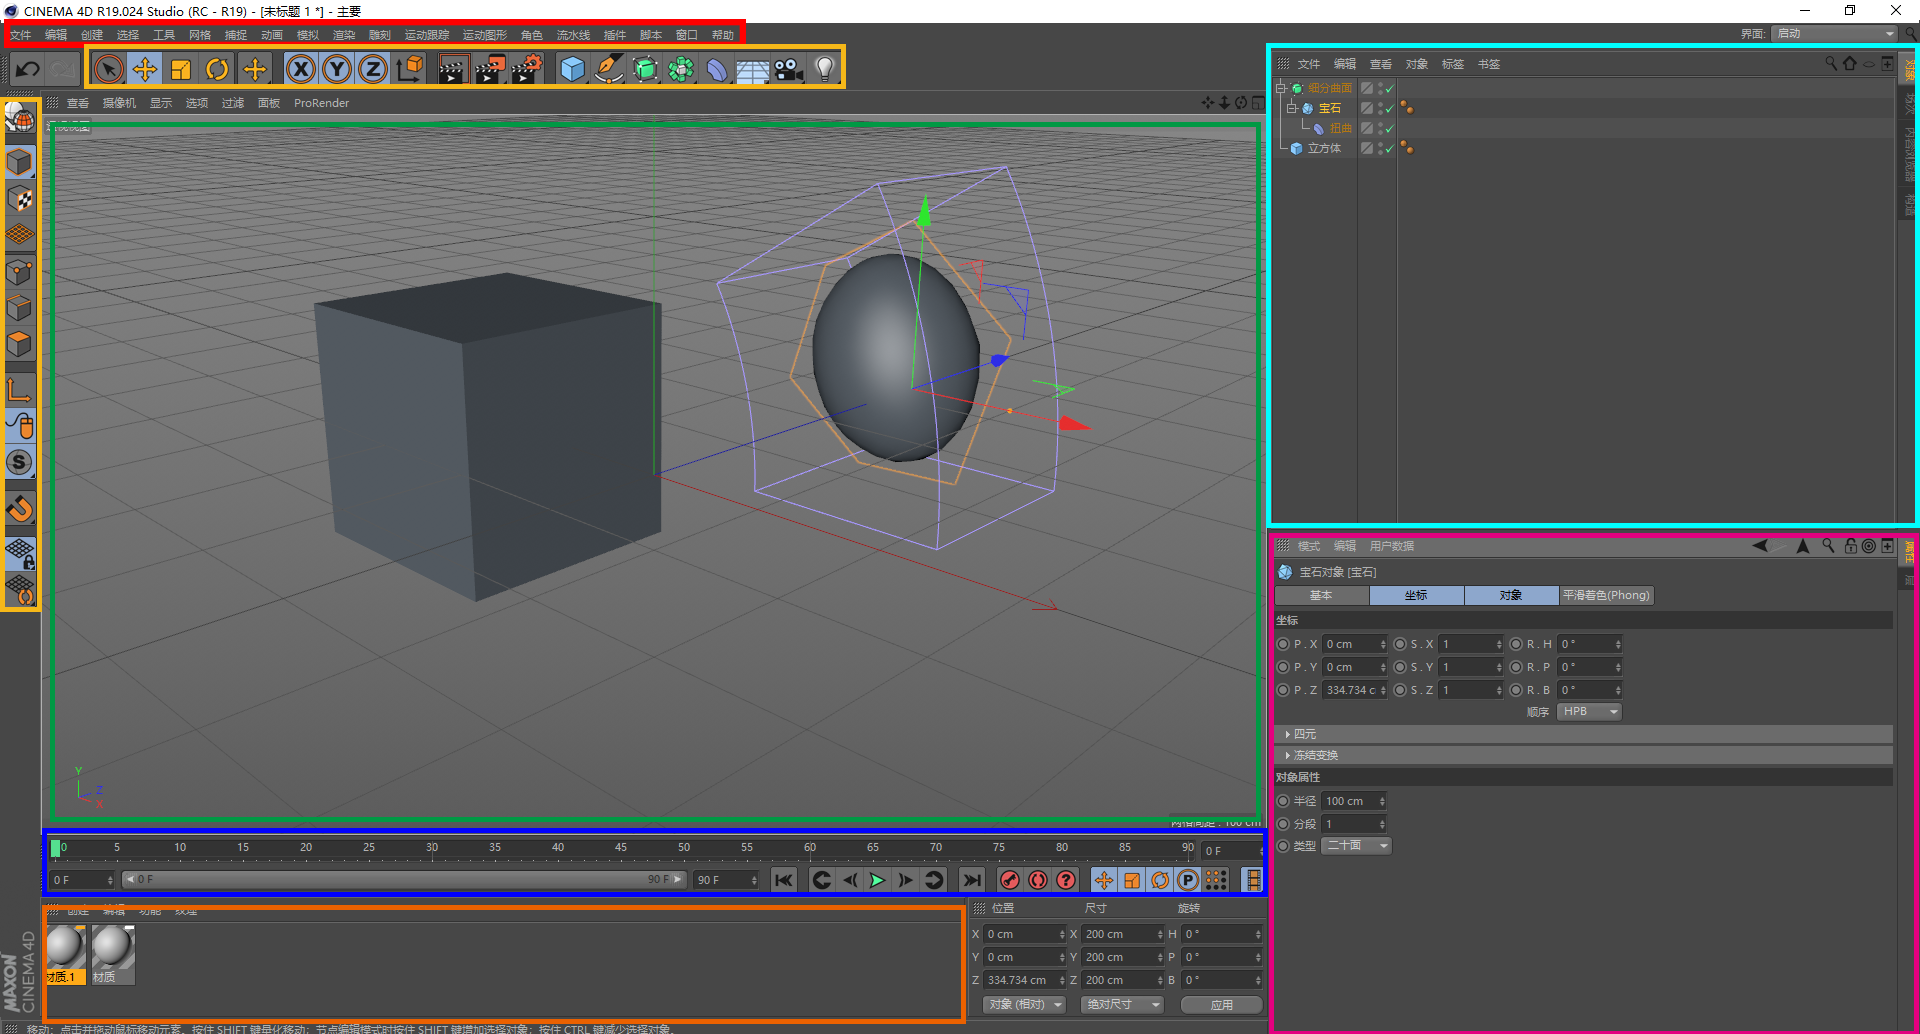Toggle enable checkmark for 立方体 object

click(x=1389, y=148)
